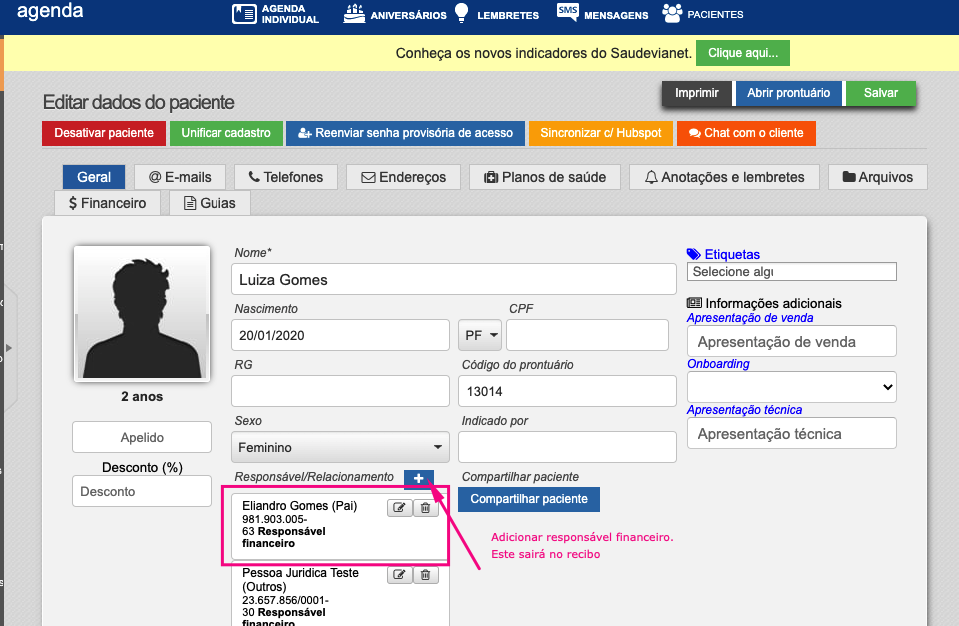Viewport: 959px width, 626px height.
Task: Click the Código do prontuário field
Action: [568, 391]
